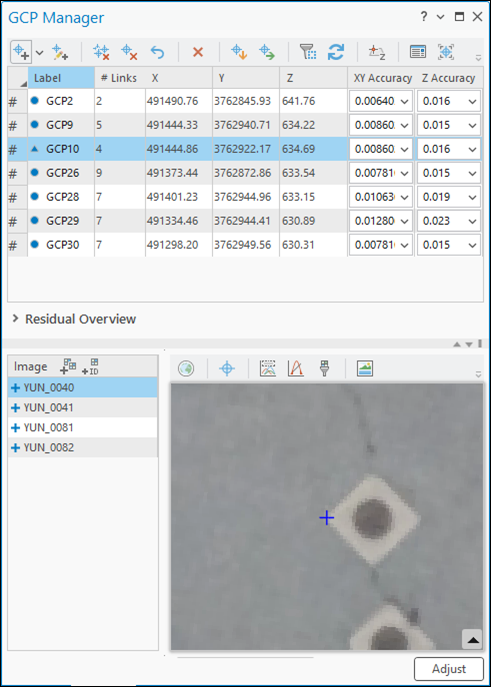Click the delete all GCPs icon
The height and width of the screenshot is (687, 491).
point(101,52)
